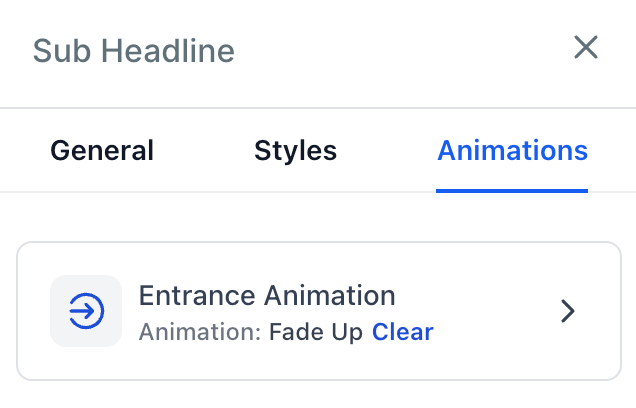Click the blue icon tile in the card
This screenshot has width=636, height=408.
(86, 311)
